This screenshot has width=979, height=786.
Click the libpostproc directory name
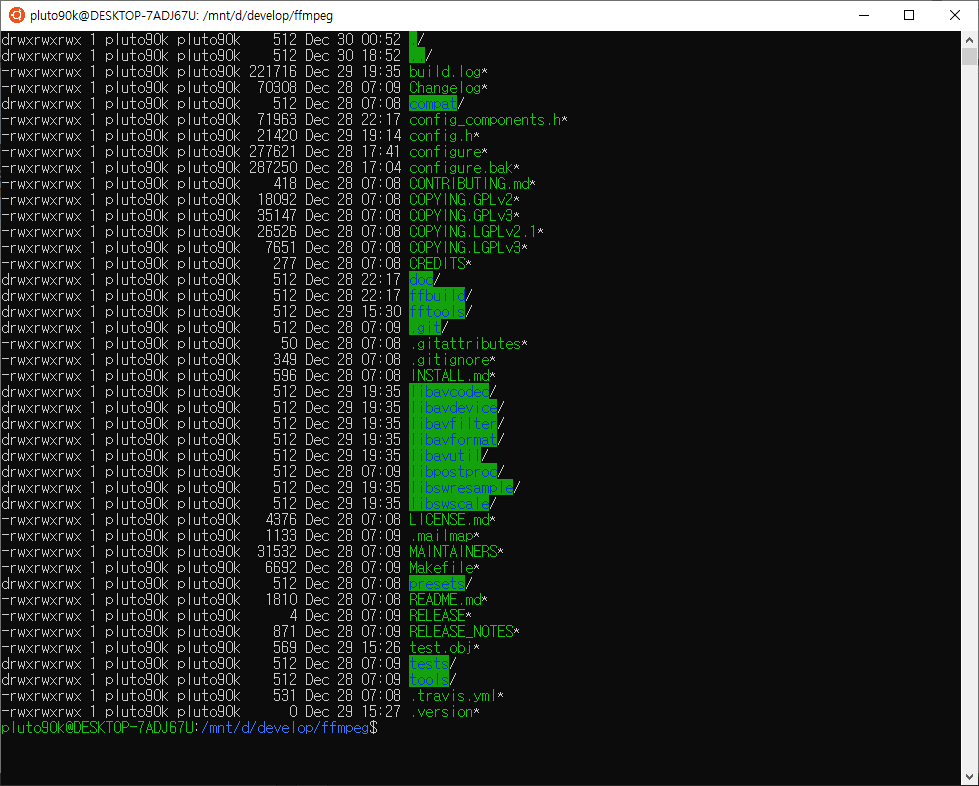tap(453, 472)
